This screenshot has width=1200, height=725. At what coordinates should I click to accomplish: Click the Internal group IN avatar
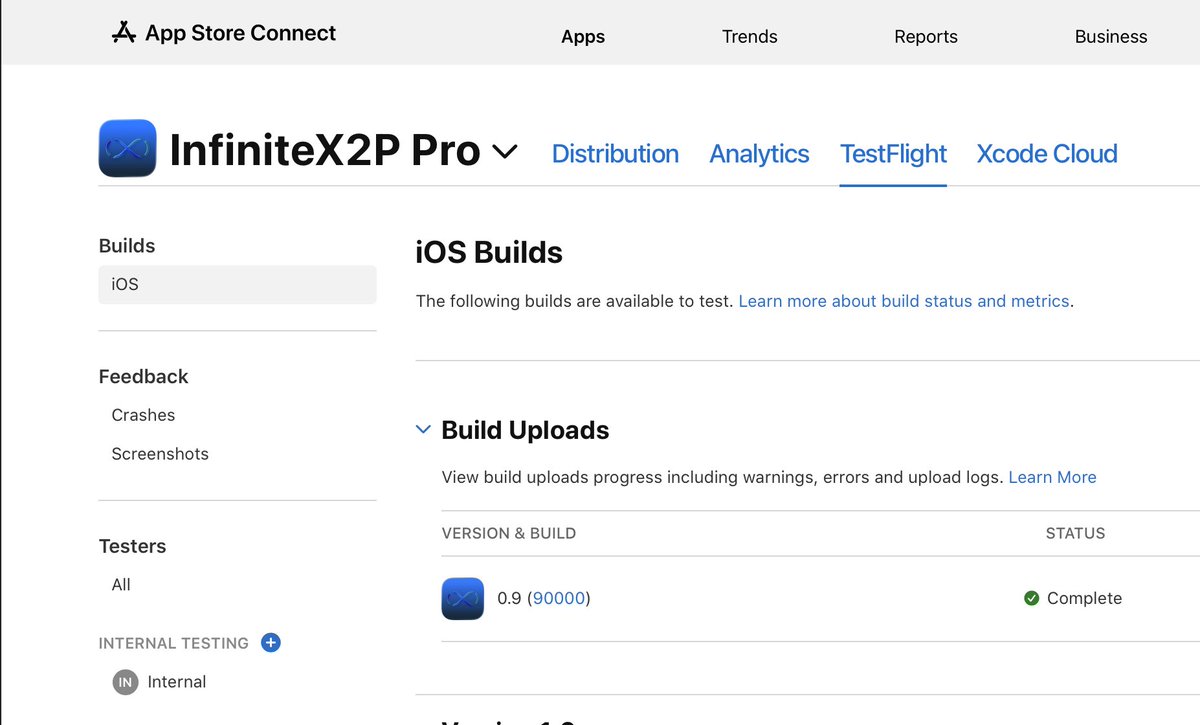point(125,682)
